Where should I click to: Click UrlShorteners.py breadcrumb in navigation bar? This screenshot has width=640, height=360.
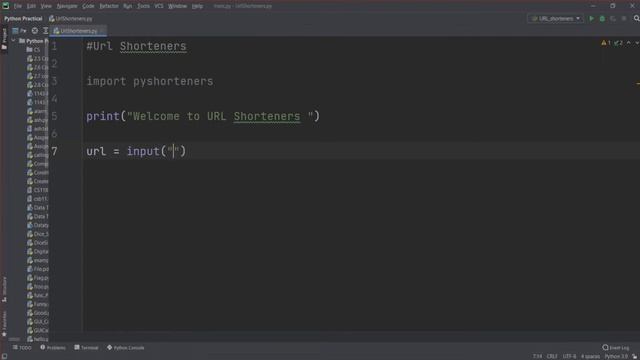71,19
